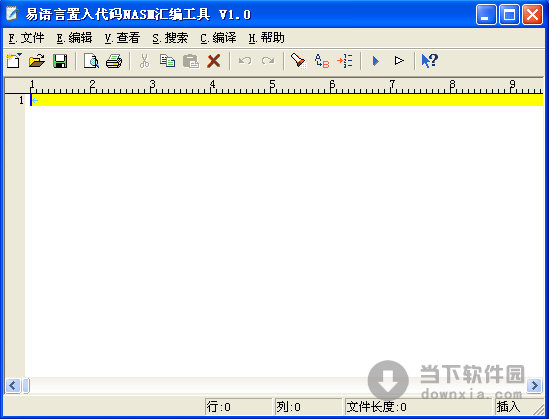The image size is (549, 419).
Task: Save file using floppy disk icon
Action: tap(60, 61)
